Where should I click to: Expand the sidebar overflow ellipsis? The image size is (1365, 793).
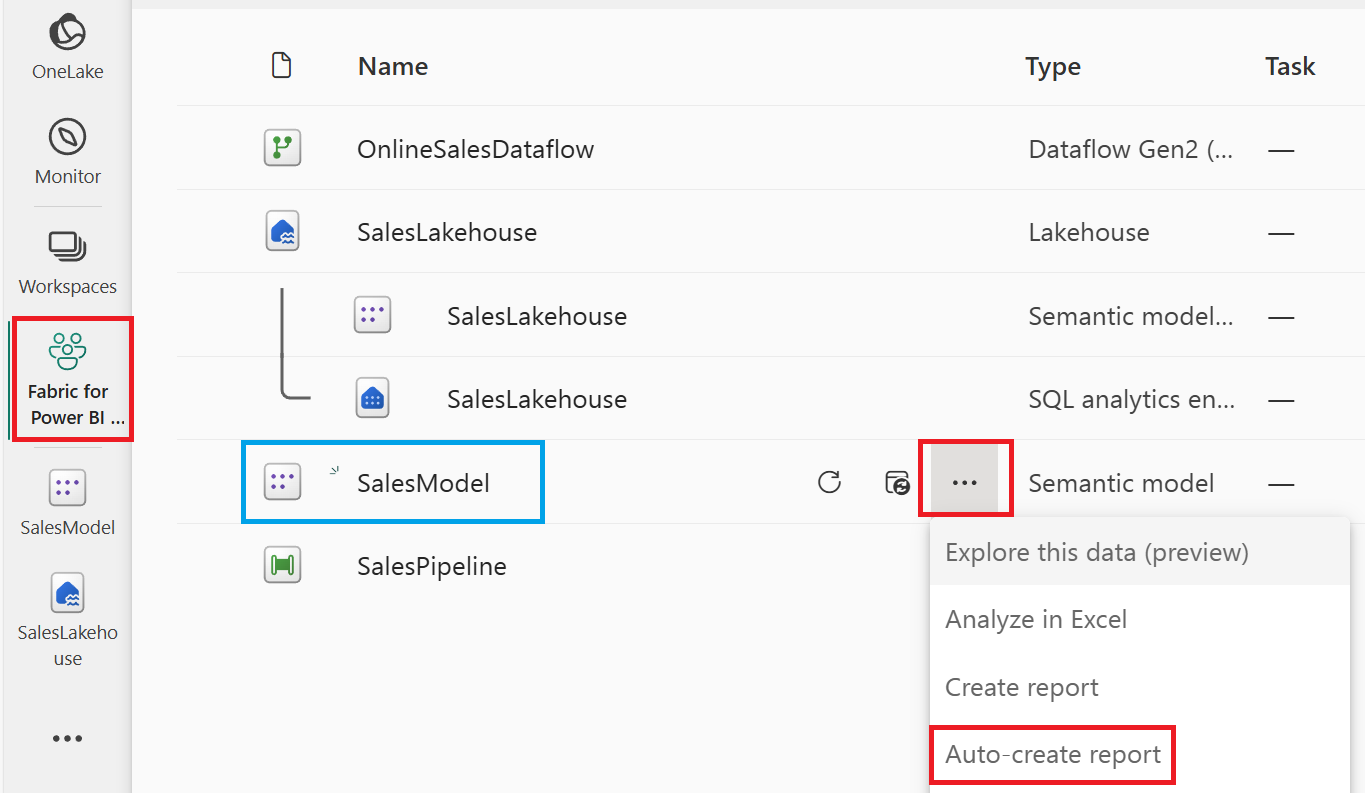pyautogui.click(x=67, y=738)
